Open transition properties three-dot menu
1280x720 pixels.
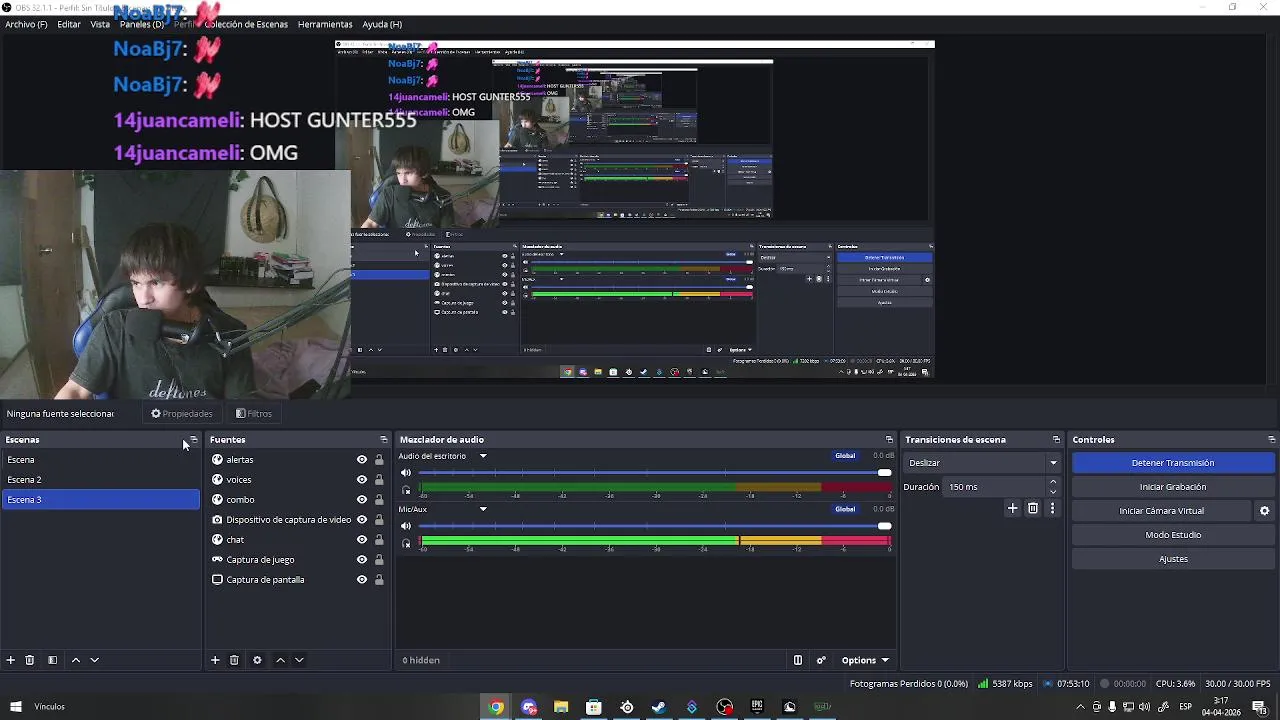pyautogui.click(x=1052, y=508)
